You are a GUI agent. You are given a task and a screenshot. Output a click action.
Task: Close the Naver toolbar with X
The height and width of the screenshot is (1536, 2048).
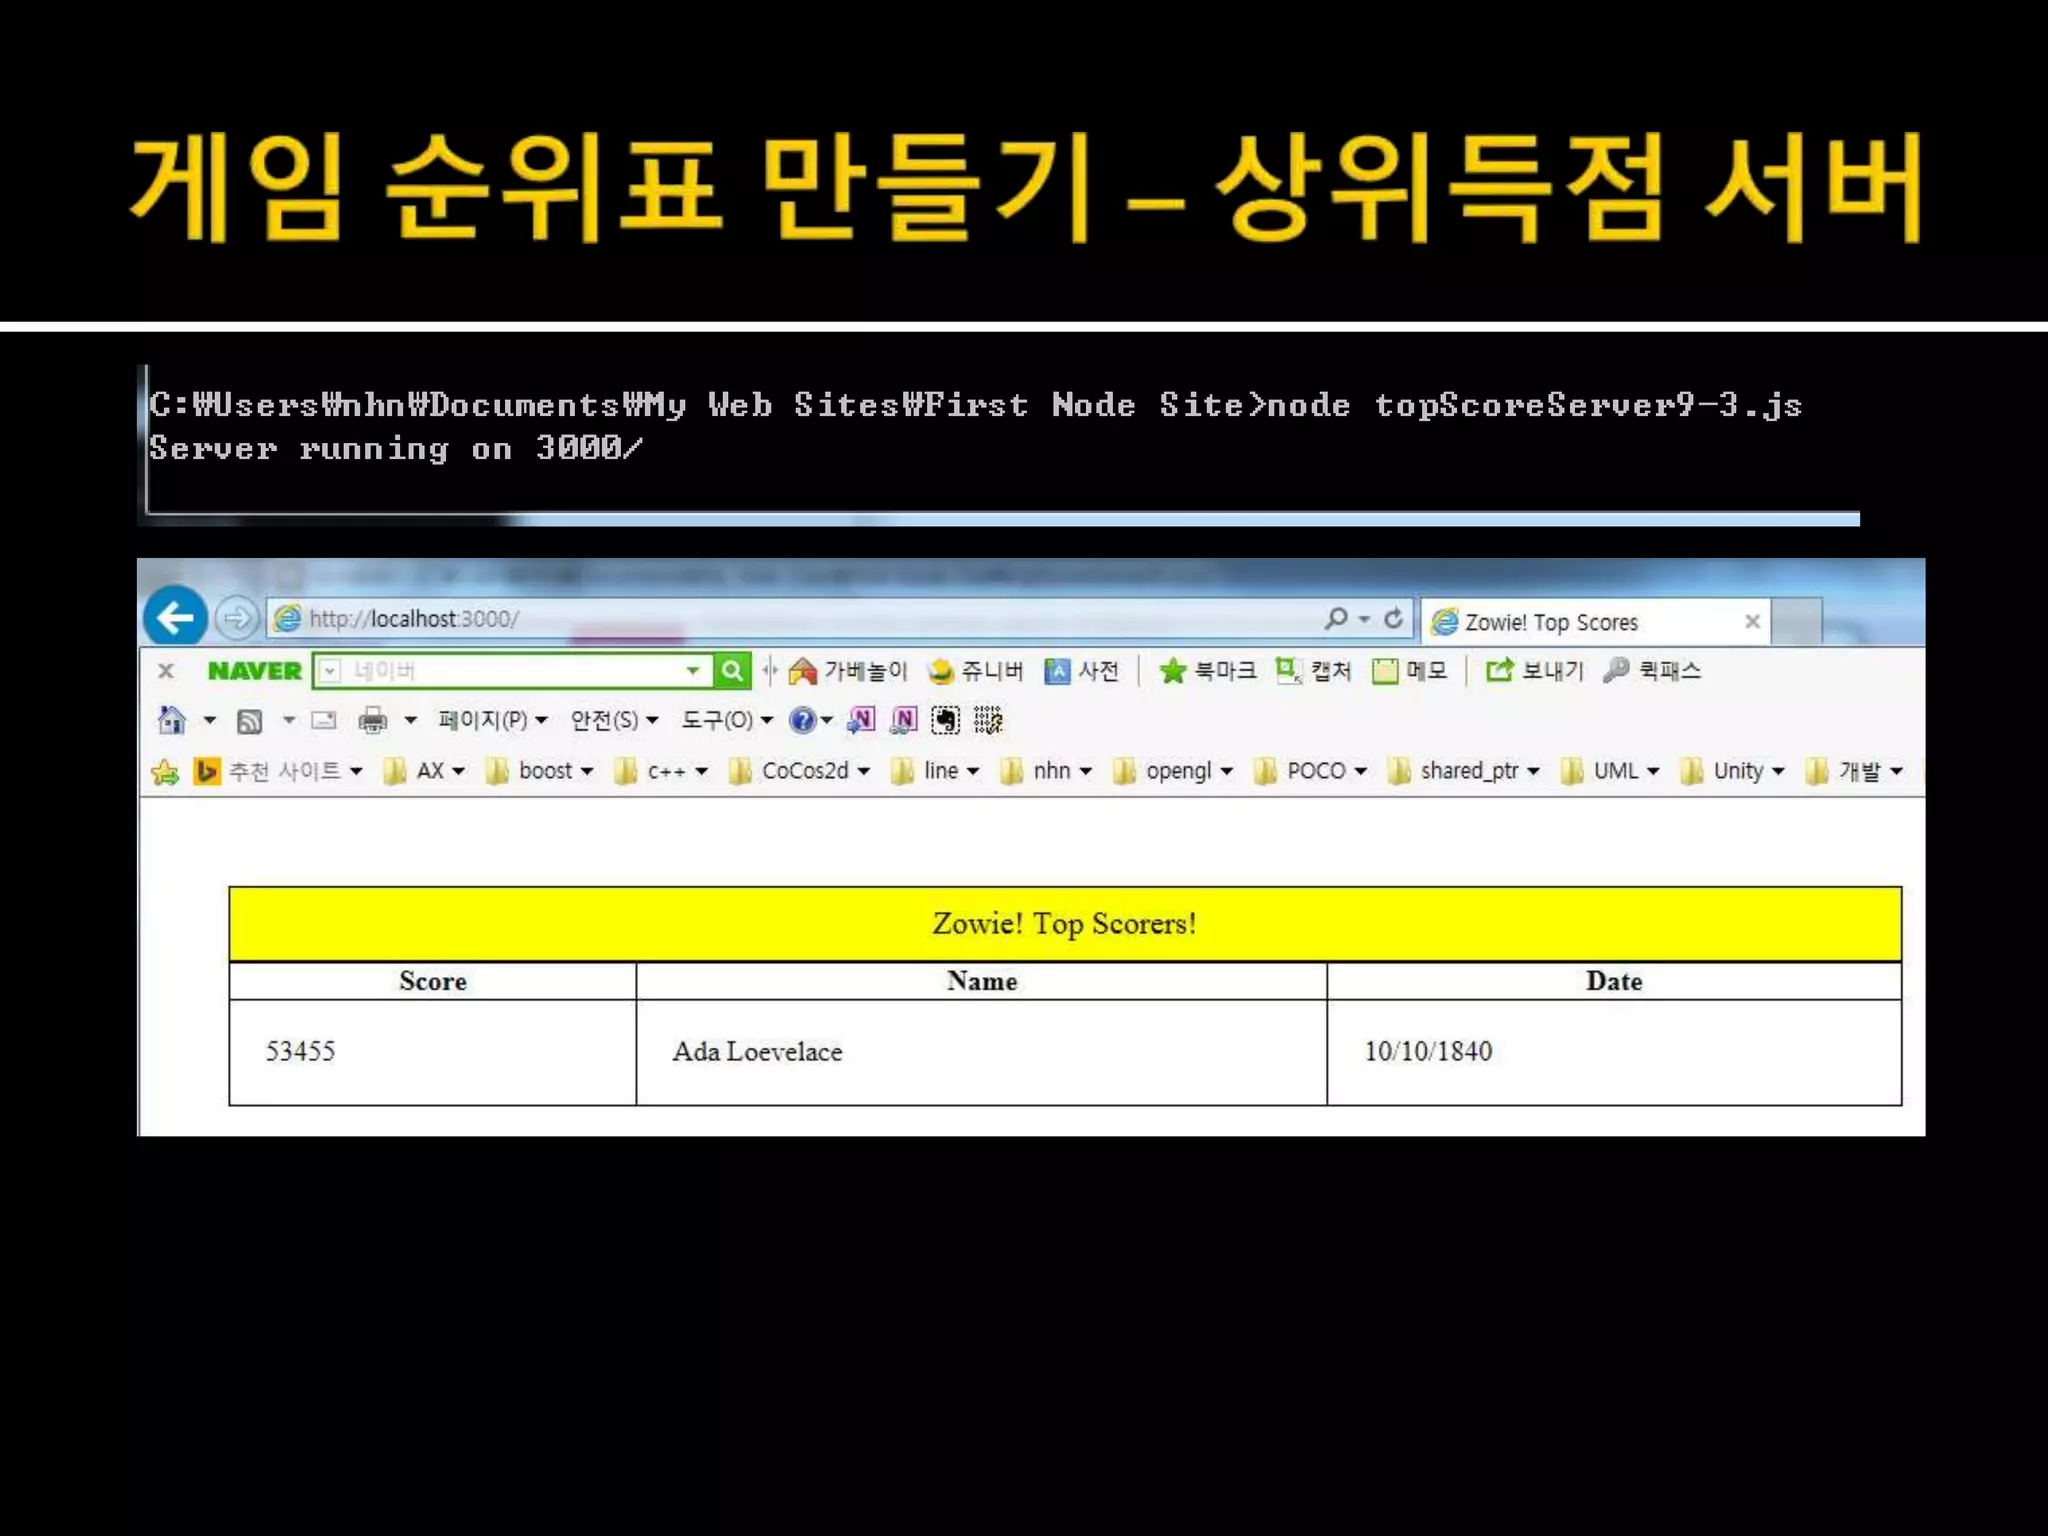[166, 671]
